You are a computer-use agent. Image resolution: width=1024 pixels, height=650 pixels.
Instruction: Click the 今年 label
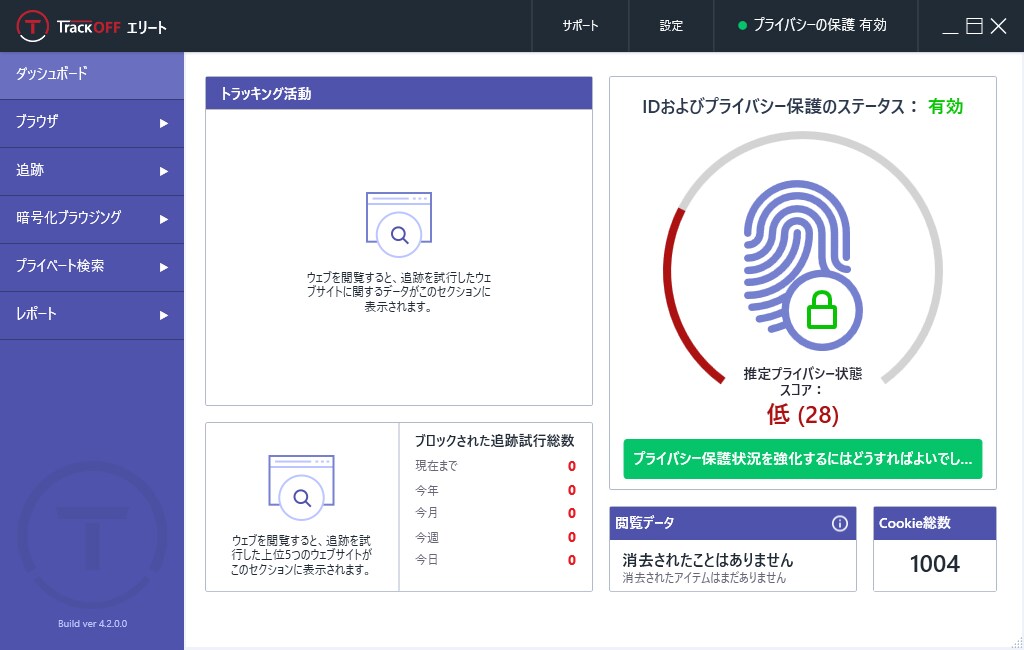pos(427,491)
